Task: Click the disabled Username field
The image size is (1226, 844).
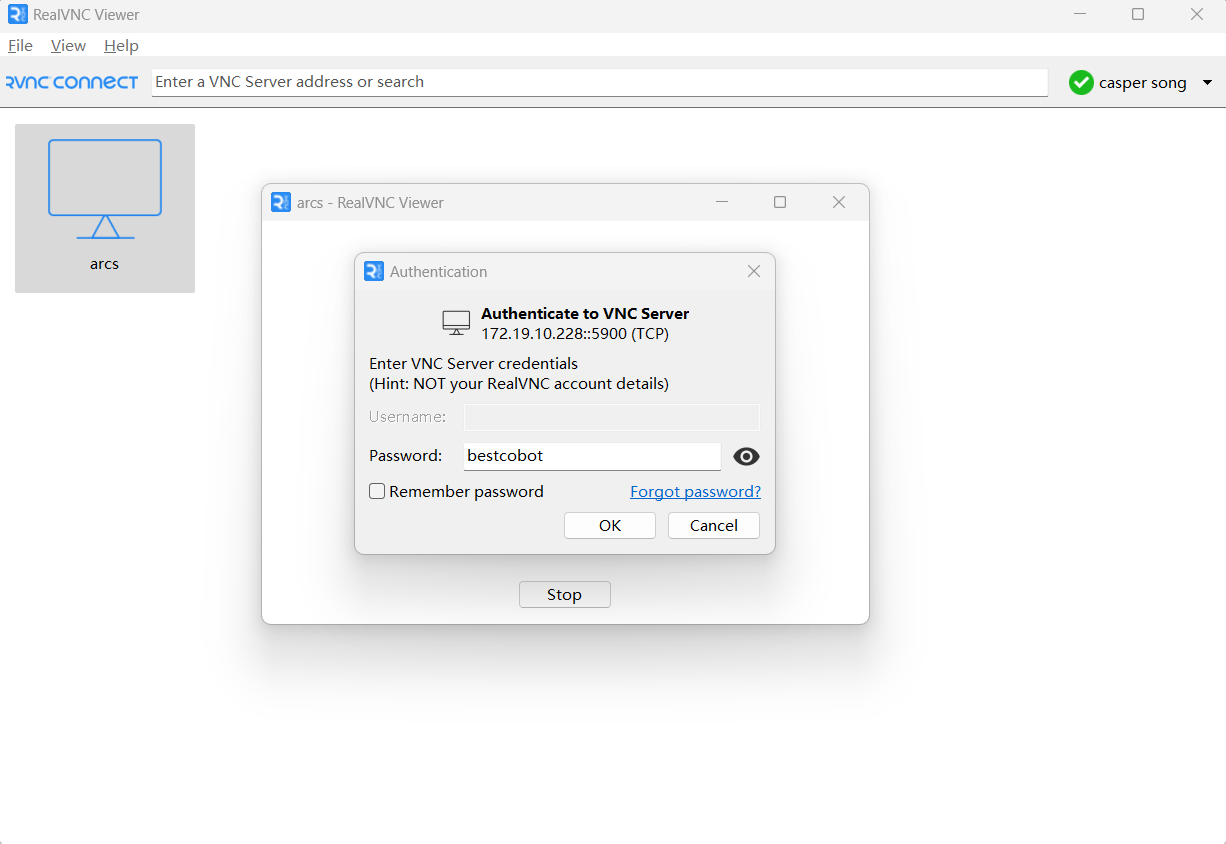Action: click(x=611, y=417)
